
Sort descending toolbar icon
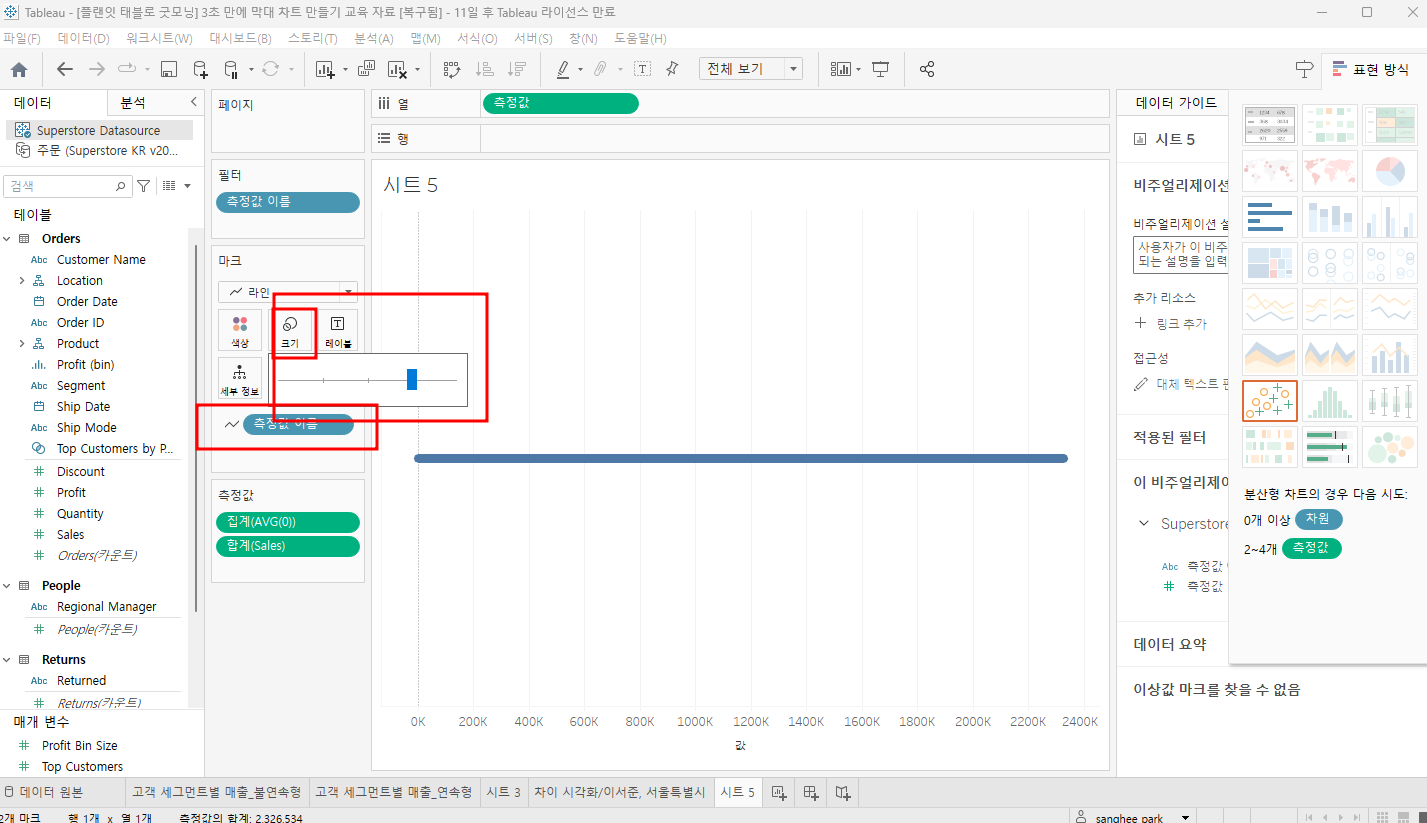pyautogui.click(x=516, y=69)
